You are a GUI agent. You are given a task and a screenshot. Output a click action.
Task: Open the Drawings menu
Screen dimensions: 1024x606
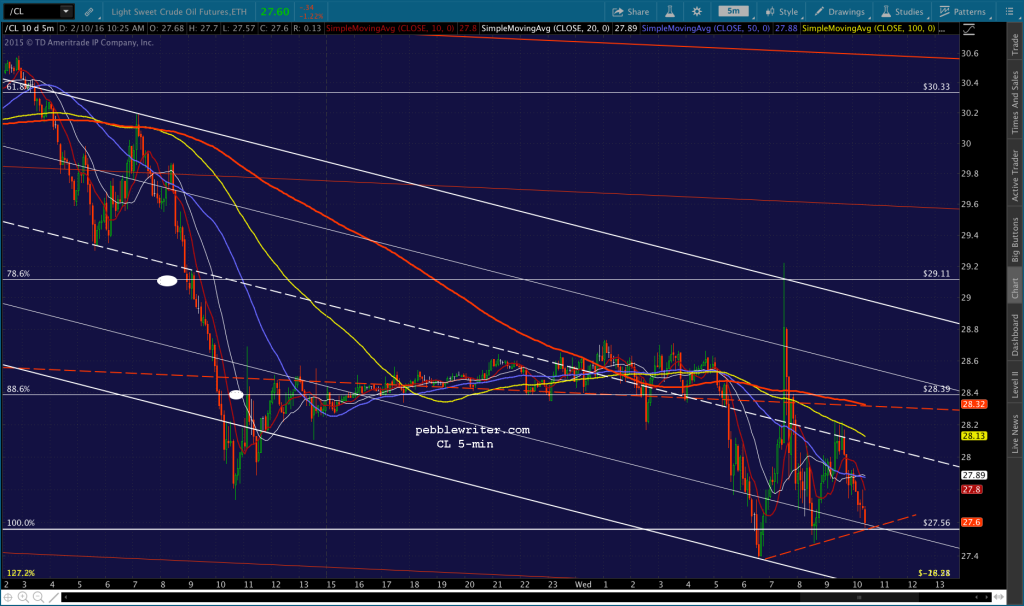[x=840, y=12]
